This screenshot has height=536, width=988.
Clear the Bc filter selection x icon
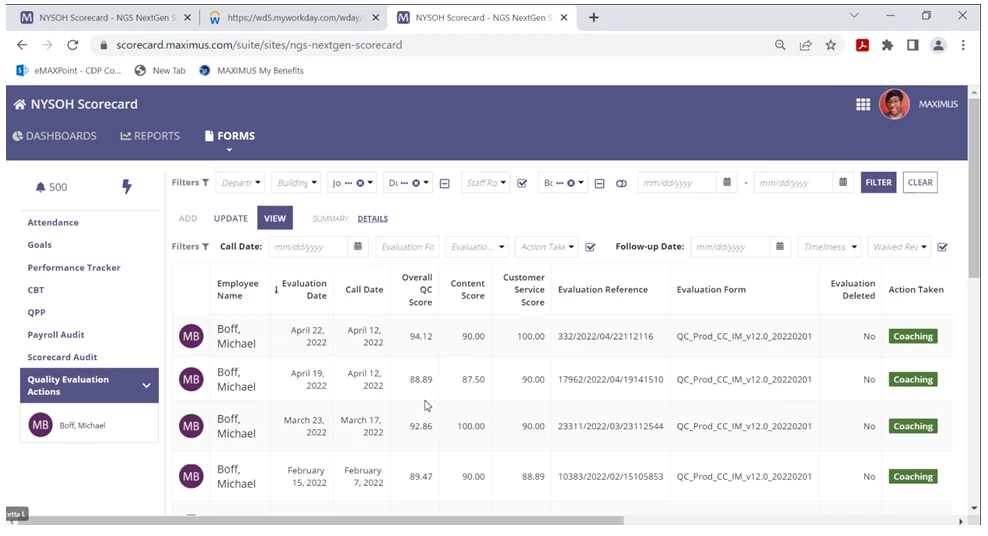(x=571, y=183)
